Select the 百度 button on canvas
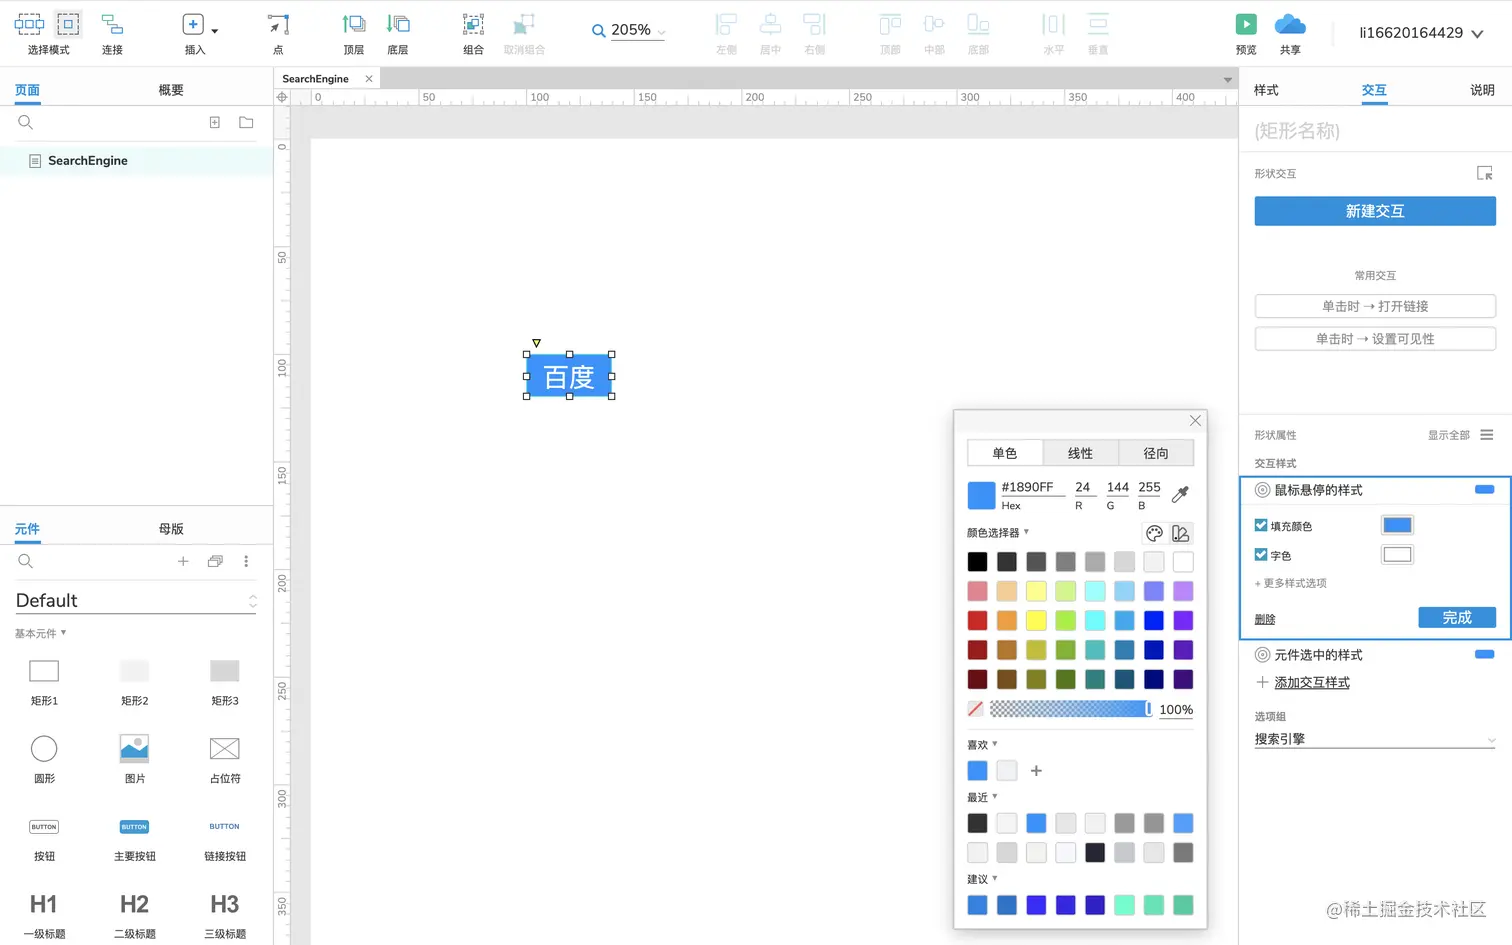This screenshot has height=945, width=1512. tap(569, 376)
